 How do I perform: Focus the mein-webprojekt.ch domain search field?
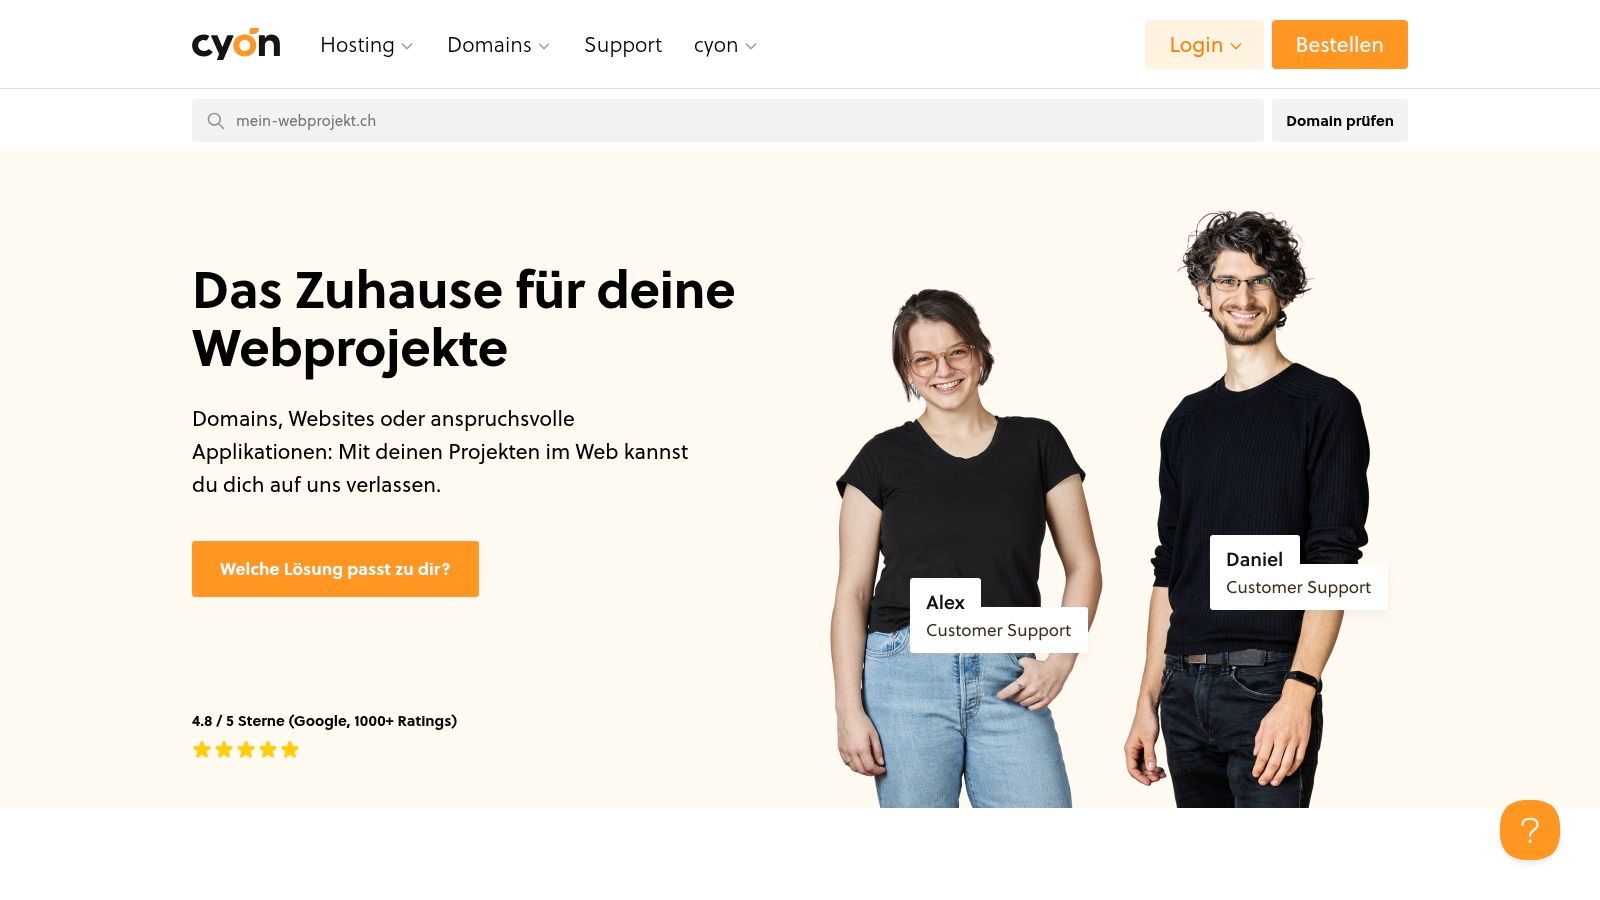727,121
